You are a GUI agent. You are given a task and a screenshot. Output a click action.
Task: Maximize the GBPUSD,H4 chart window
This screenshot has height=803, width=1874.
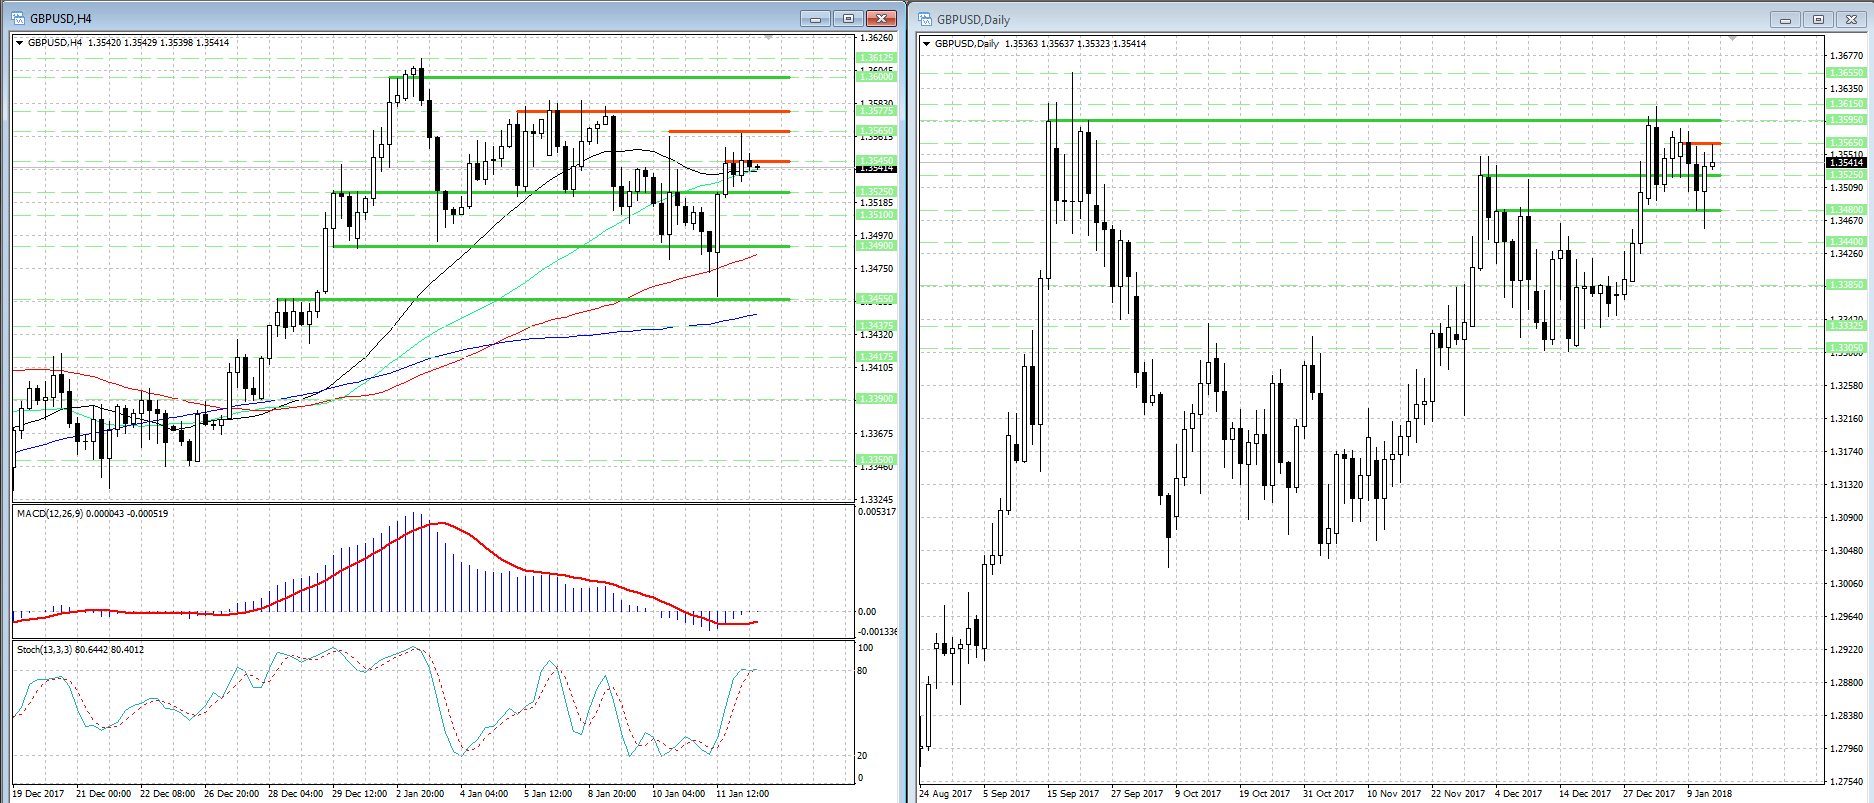pos(848,18)
